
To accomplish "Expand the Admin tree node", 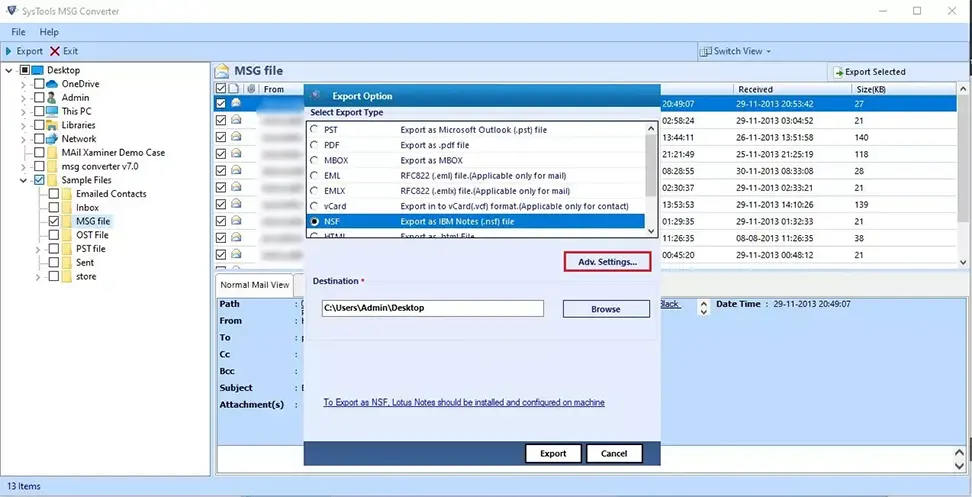I will (23, 97).
